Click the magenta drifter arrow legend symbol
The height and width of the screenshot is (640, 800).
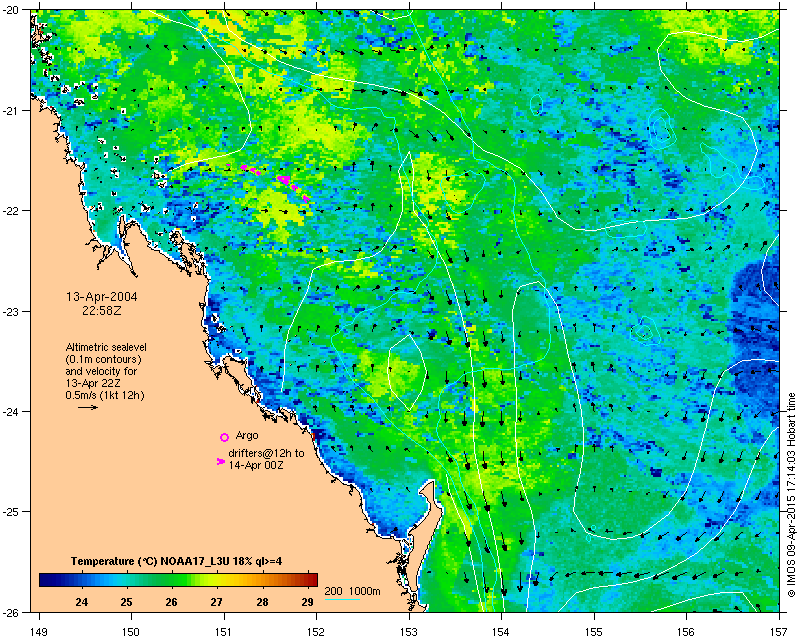point(220,461)
